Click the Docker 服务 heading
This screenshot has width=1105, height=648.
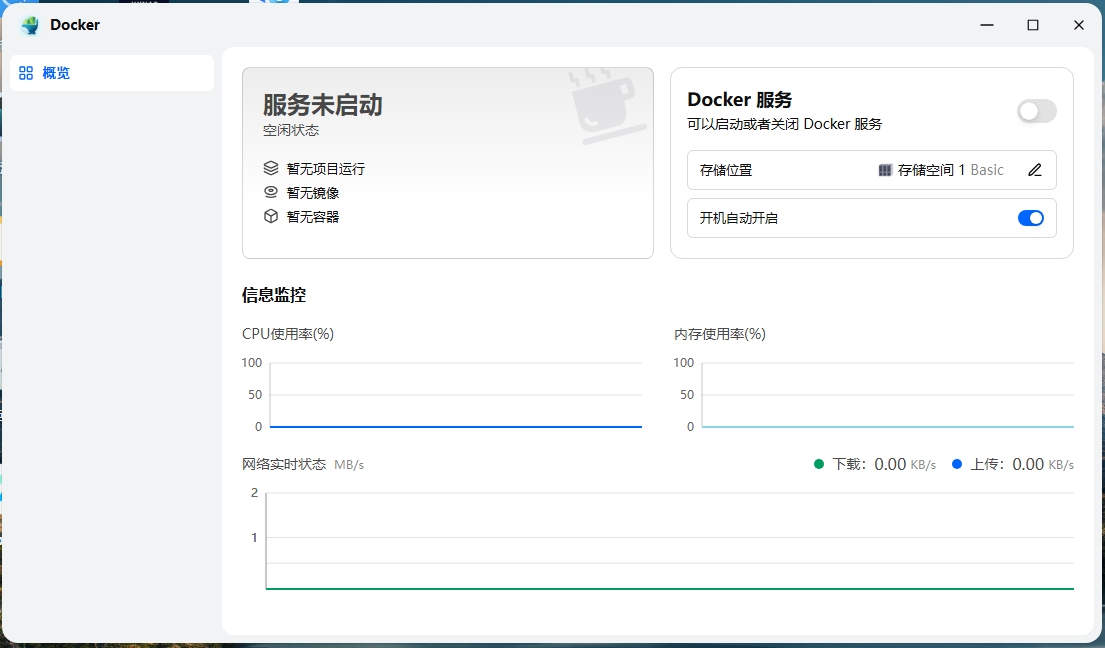[x=739, y=100]
